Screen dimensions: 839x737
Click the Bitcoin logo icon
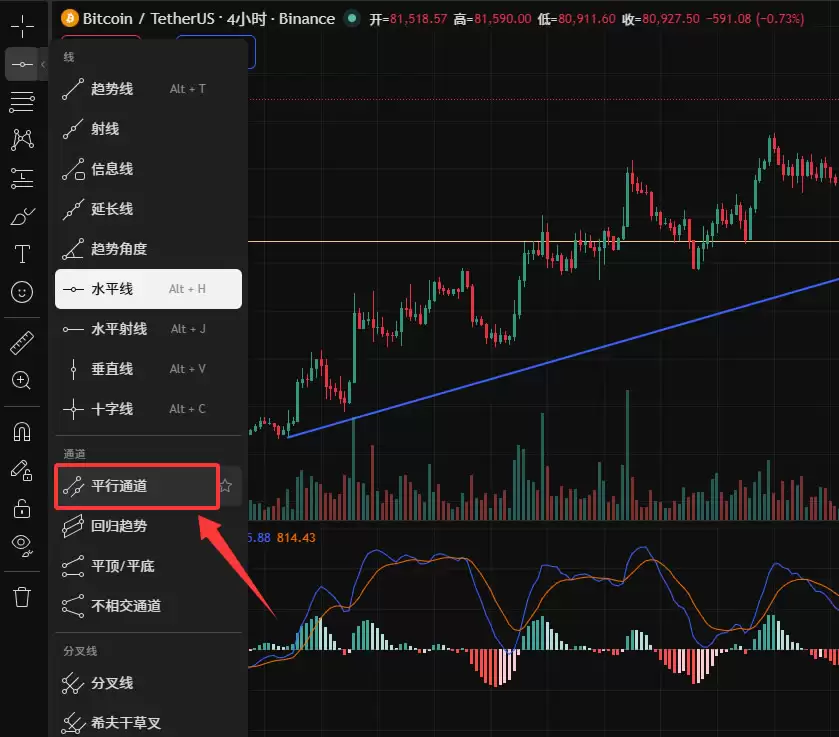(x=70, y=18)
